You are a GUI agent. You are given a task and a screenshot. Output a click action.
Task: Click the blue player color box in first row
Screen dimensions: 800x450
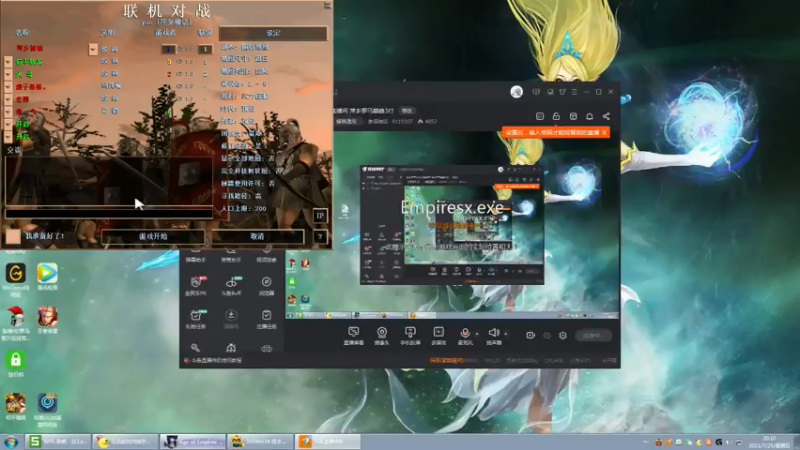(x=168, y=49)
